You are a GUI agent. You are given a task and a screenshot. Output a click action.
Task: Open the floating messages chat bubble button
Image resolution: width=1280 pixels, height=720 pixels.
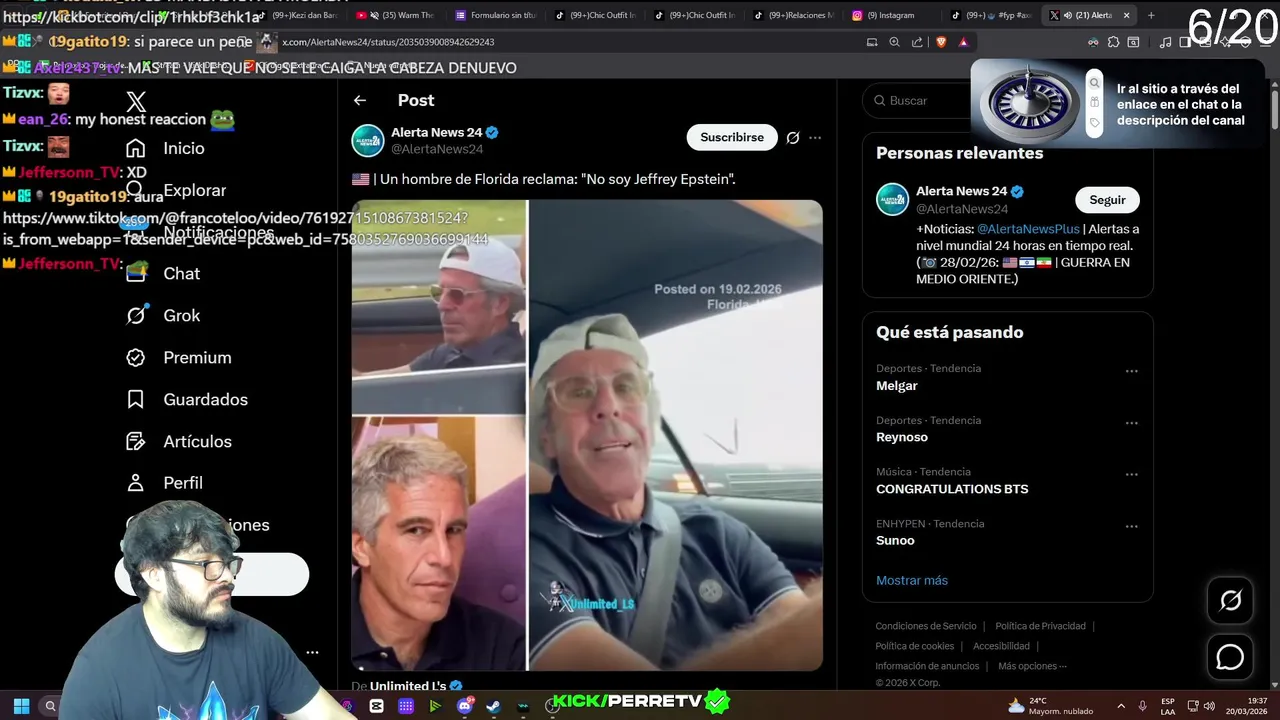[1230, 657]
